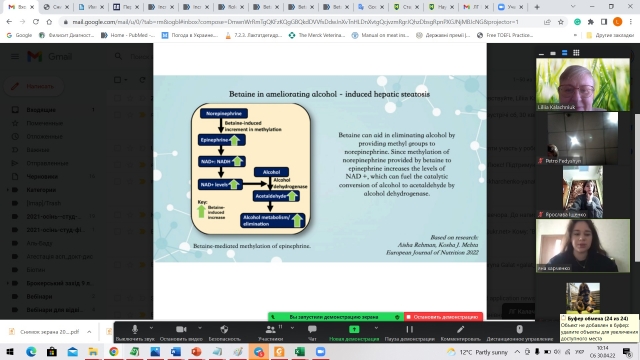
Task: Start a New Share
Action: (354, 333)
